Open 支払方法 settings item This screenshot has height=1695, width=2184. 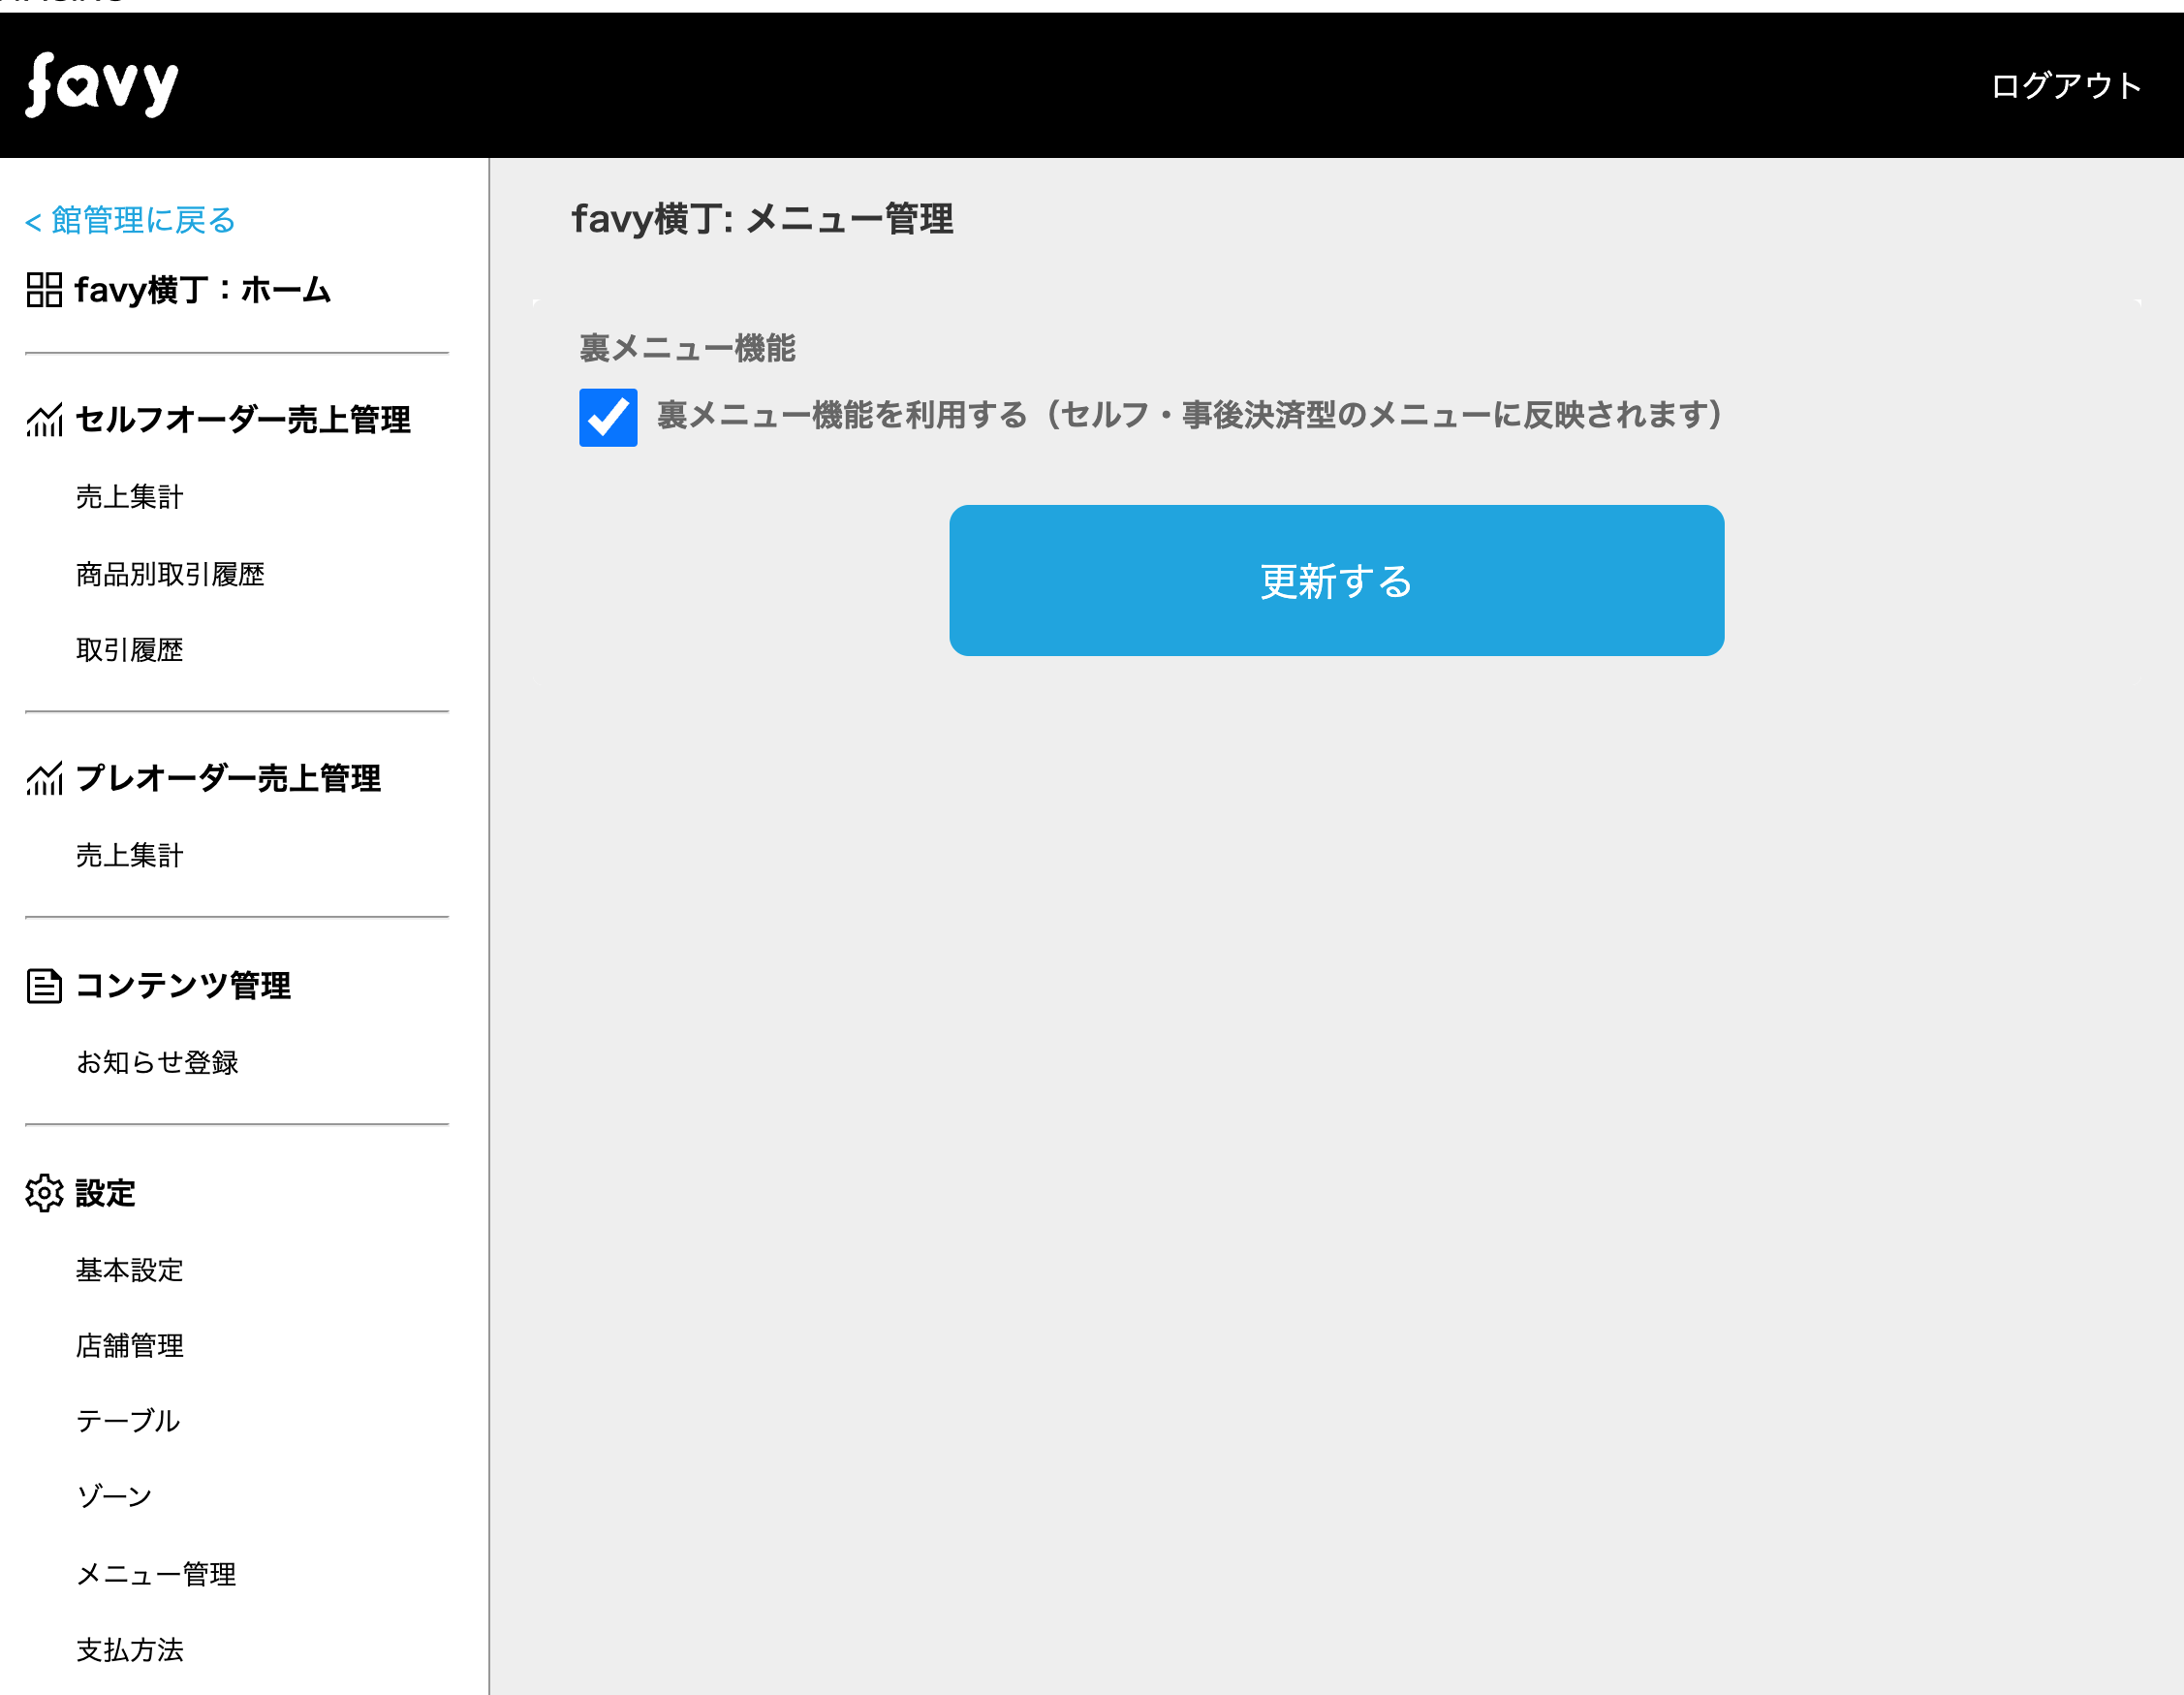tap(130, 1650)
